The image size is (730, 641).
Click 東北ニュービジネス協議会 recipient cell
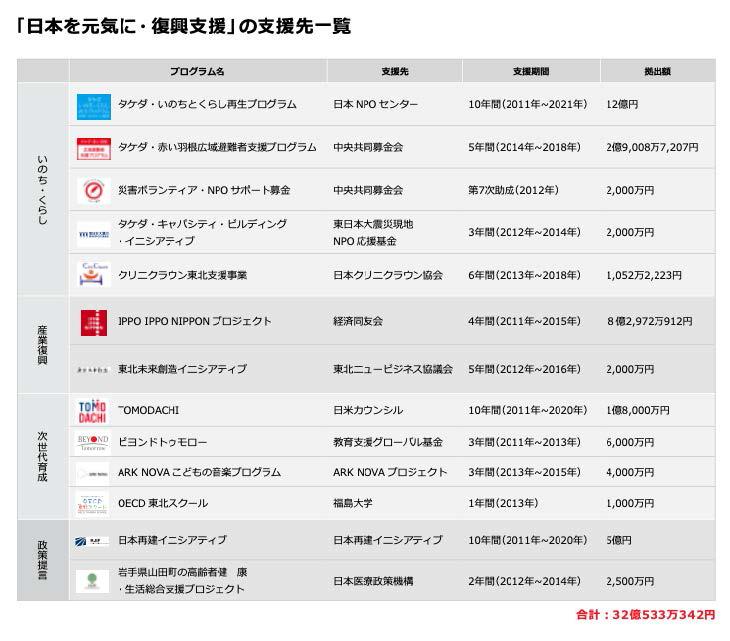(x=393, y=369)
